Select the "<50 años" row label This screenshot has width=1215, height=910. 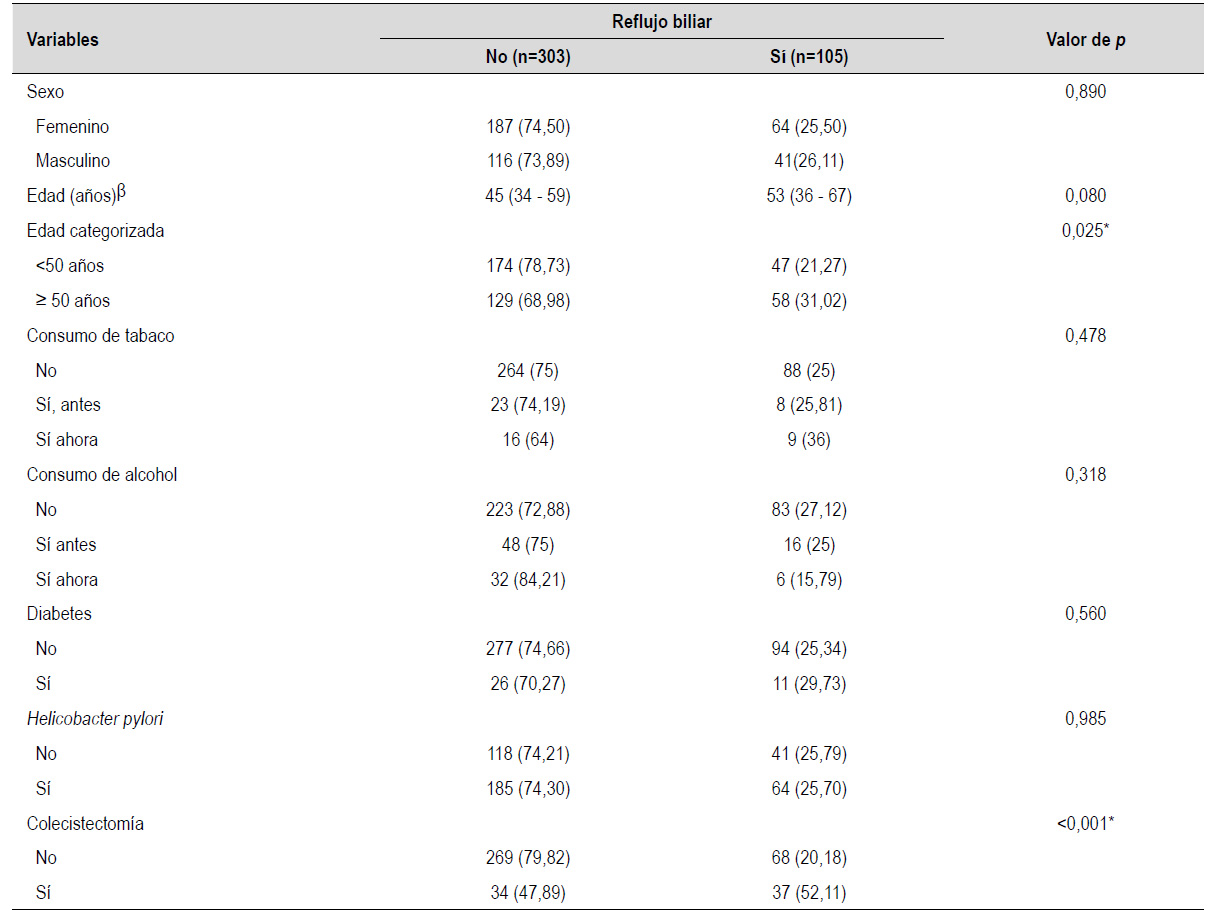pyautogui.click(x=69, y=266)
